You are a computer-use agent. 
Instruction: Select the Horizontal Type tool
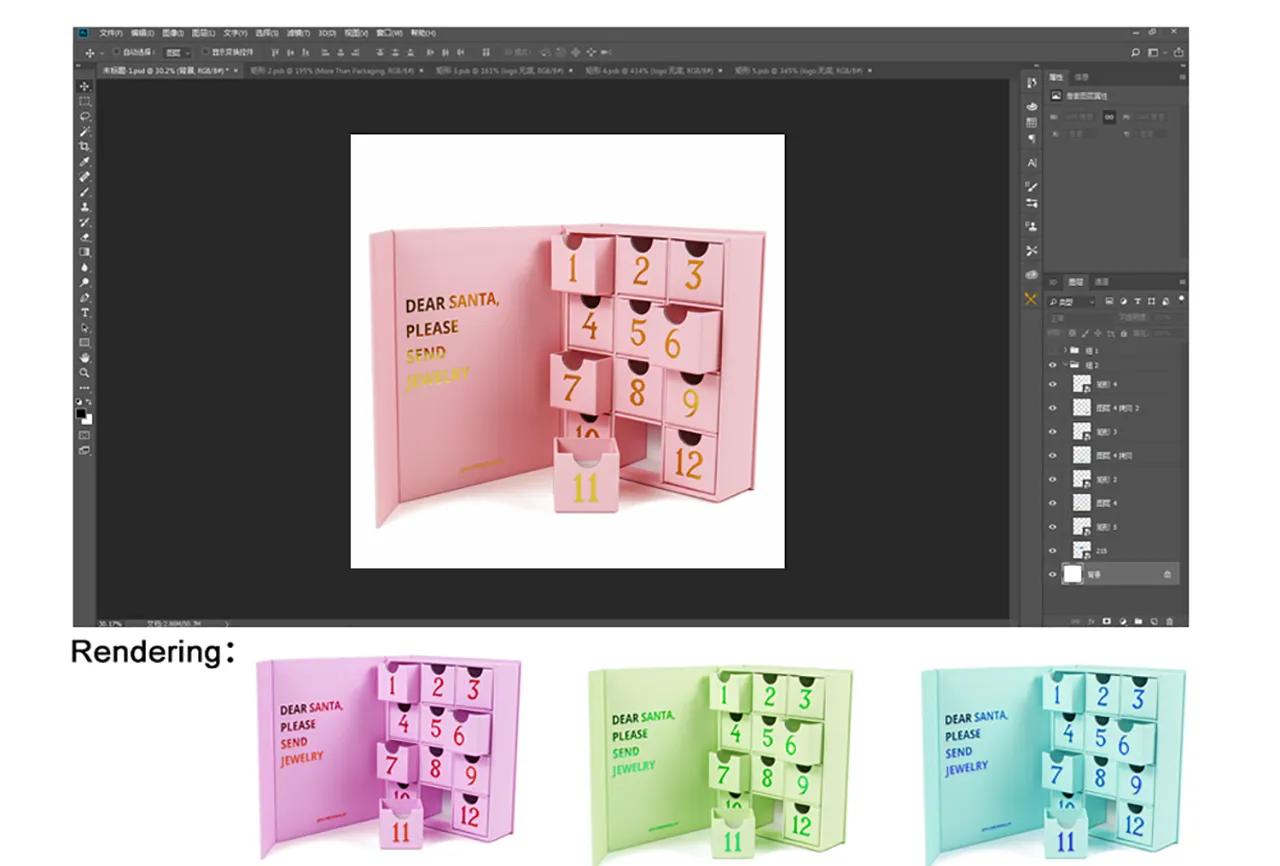click(x=83, y=313)
